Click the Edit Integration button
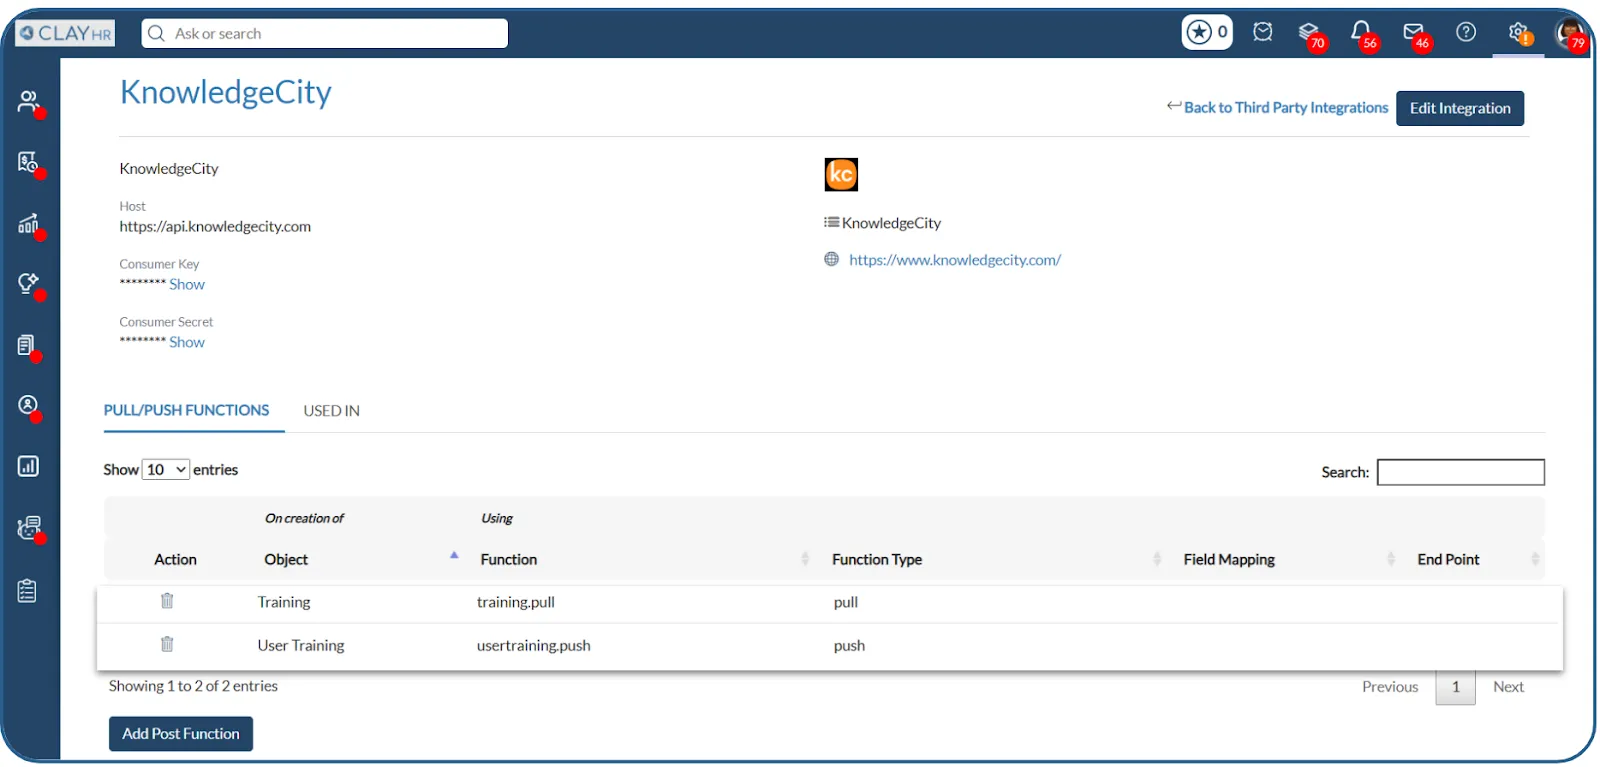Screen dimensions: 1600x767 [x=1459, y=108]
